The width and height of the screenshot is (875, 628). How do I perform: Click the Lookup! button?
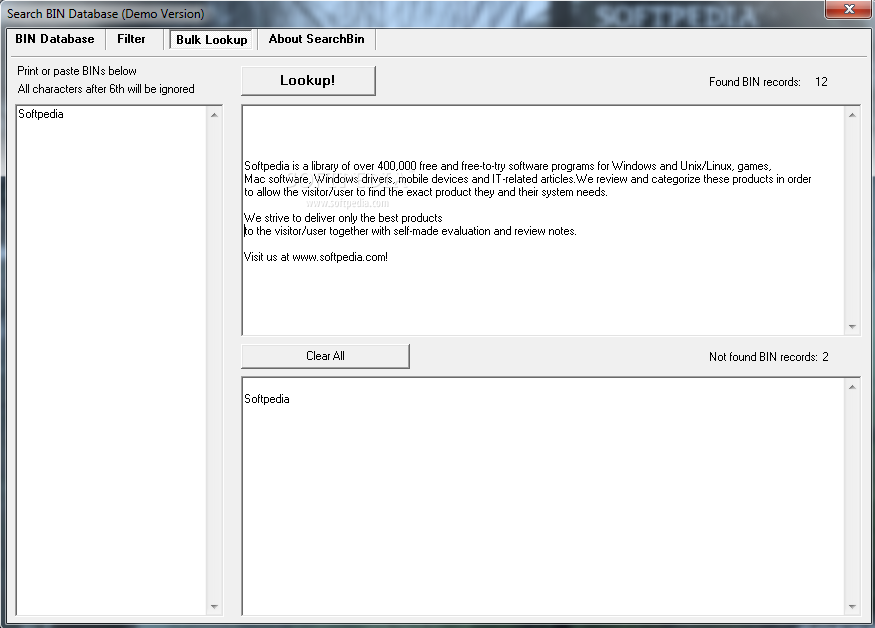[x=308, y=80]
